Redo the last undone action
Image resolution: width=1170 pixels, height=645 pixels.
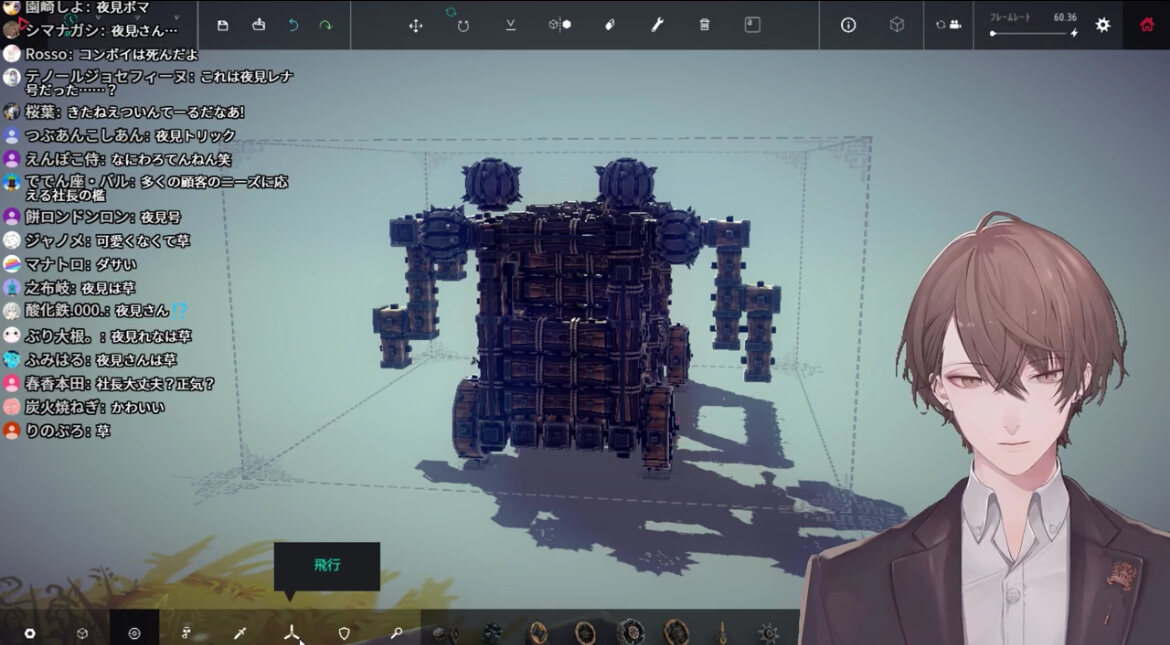click(326, 25)
